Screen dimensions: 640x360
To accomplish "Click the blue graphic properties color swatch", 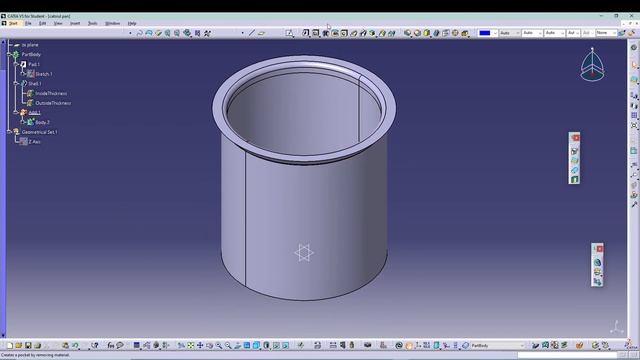I will click(484, 33).
